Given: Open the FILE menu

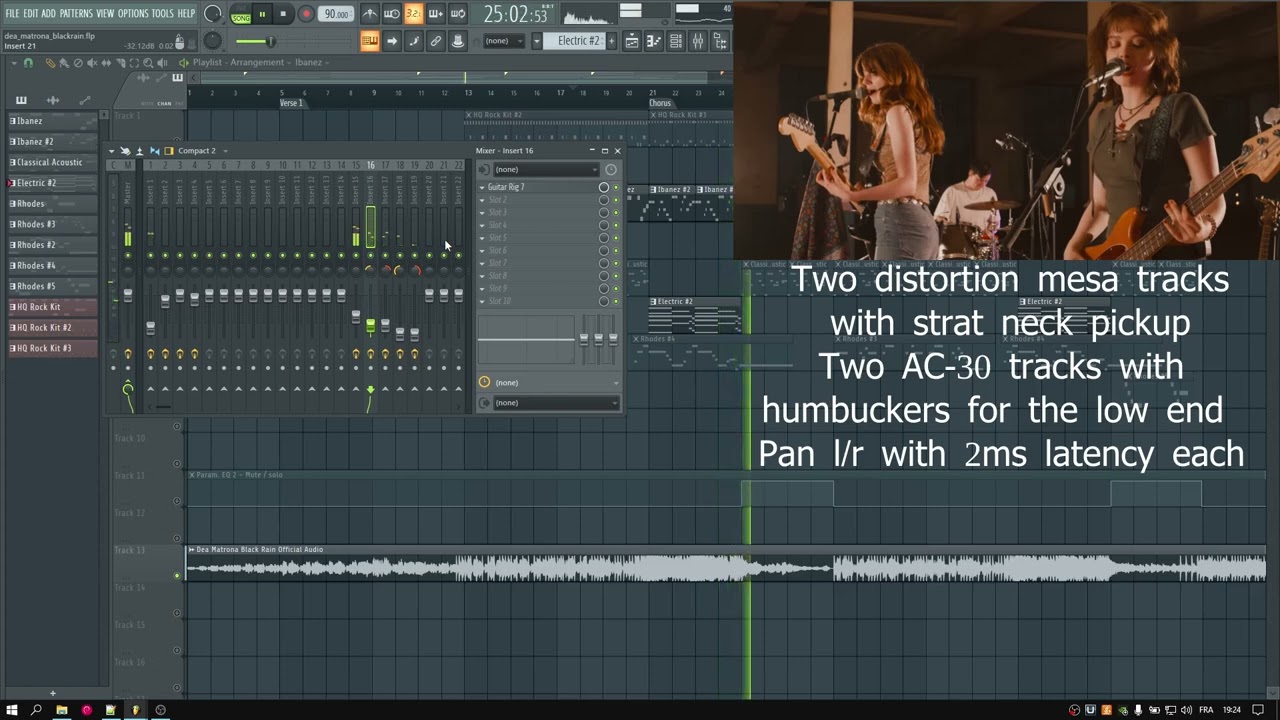Looking at the screenshot, I should 12,14.
